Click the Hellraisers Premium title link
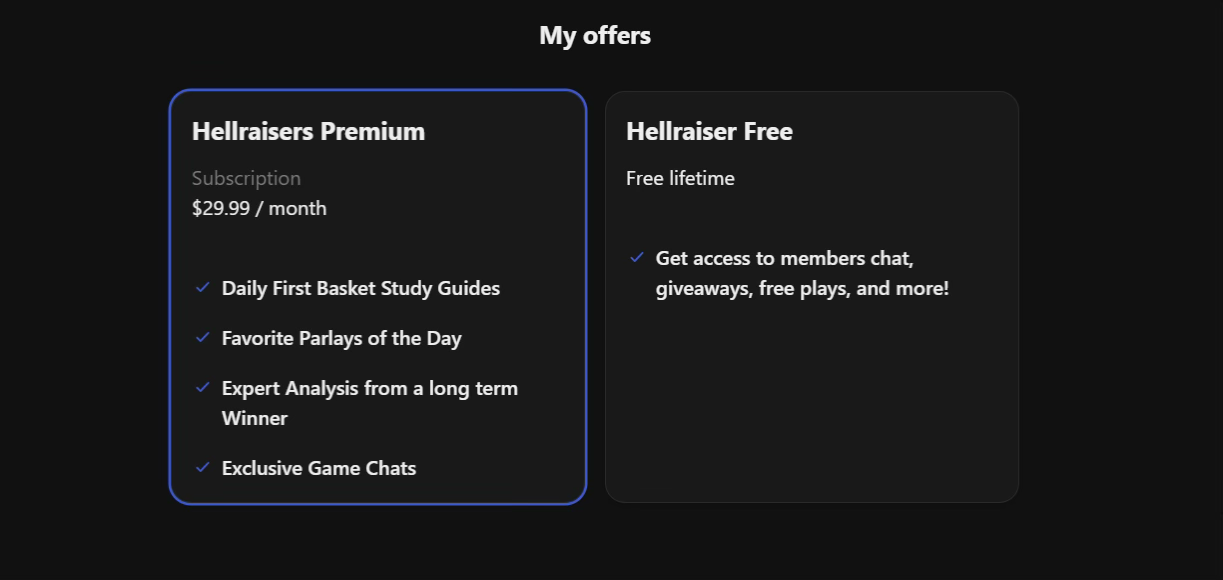 [308, 130]
